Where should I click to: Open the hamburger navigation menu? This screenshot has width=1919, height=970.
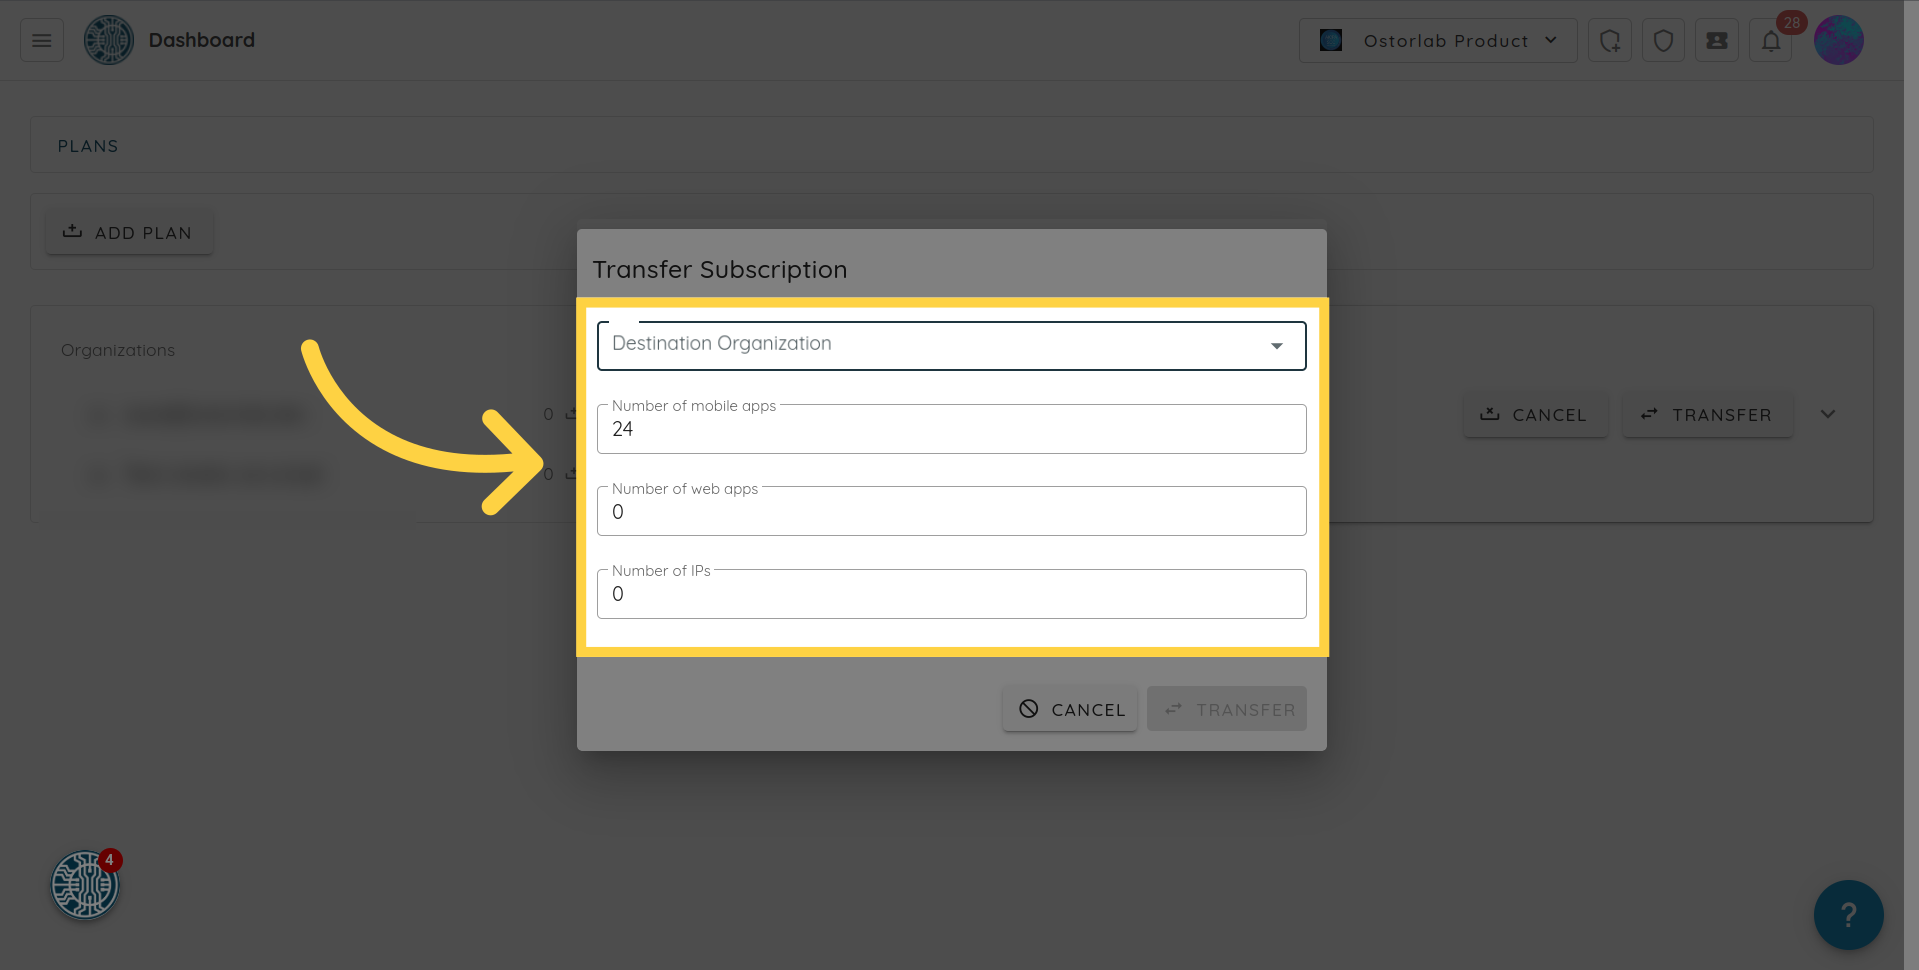tap(42, 41)
